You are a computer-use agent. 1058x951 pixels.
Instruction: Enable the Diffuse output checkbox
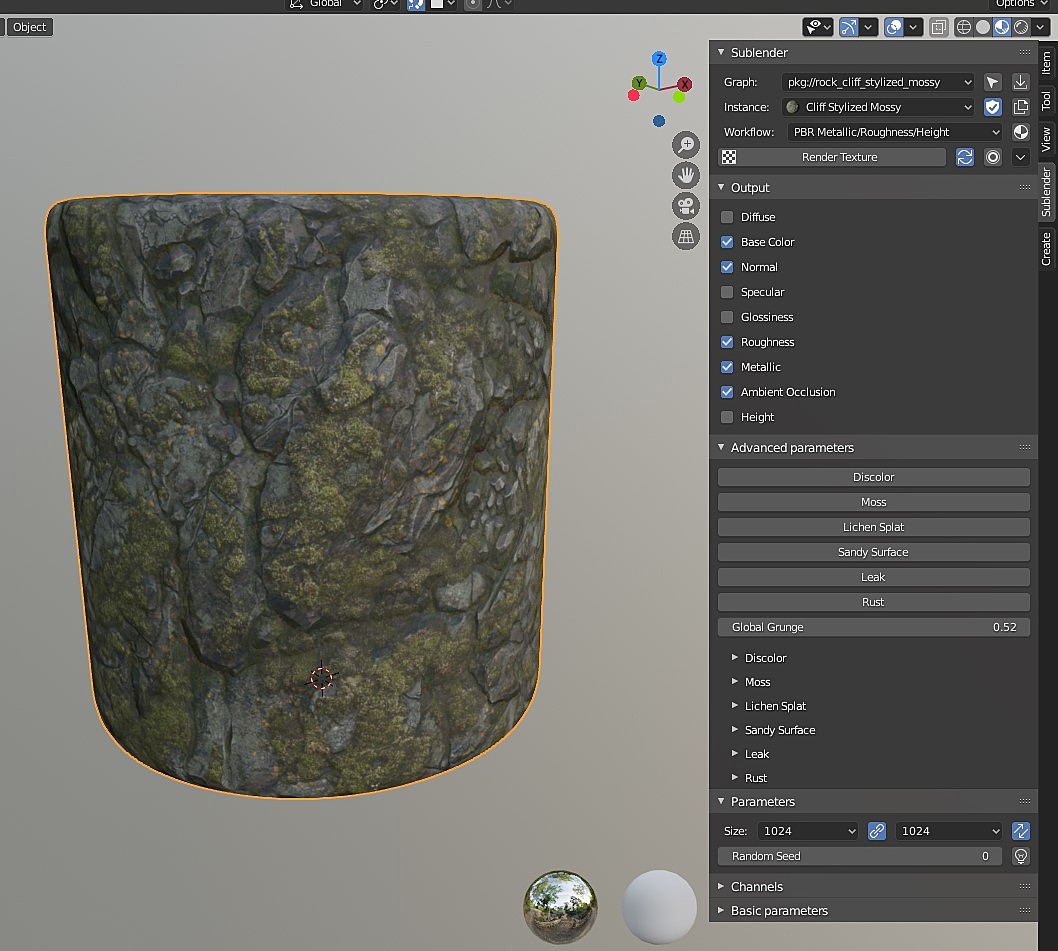pos(727,217)
